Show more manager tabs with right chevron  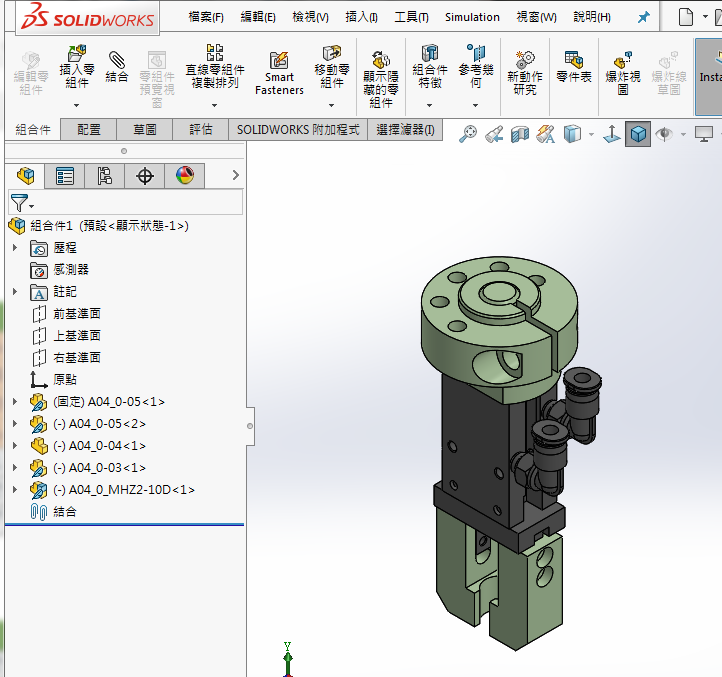pyautogui.click(x=236, y=175)
